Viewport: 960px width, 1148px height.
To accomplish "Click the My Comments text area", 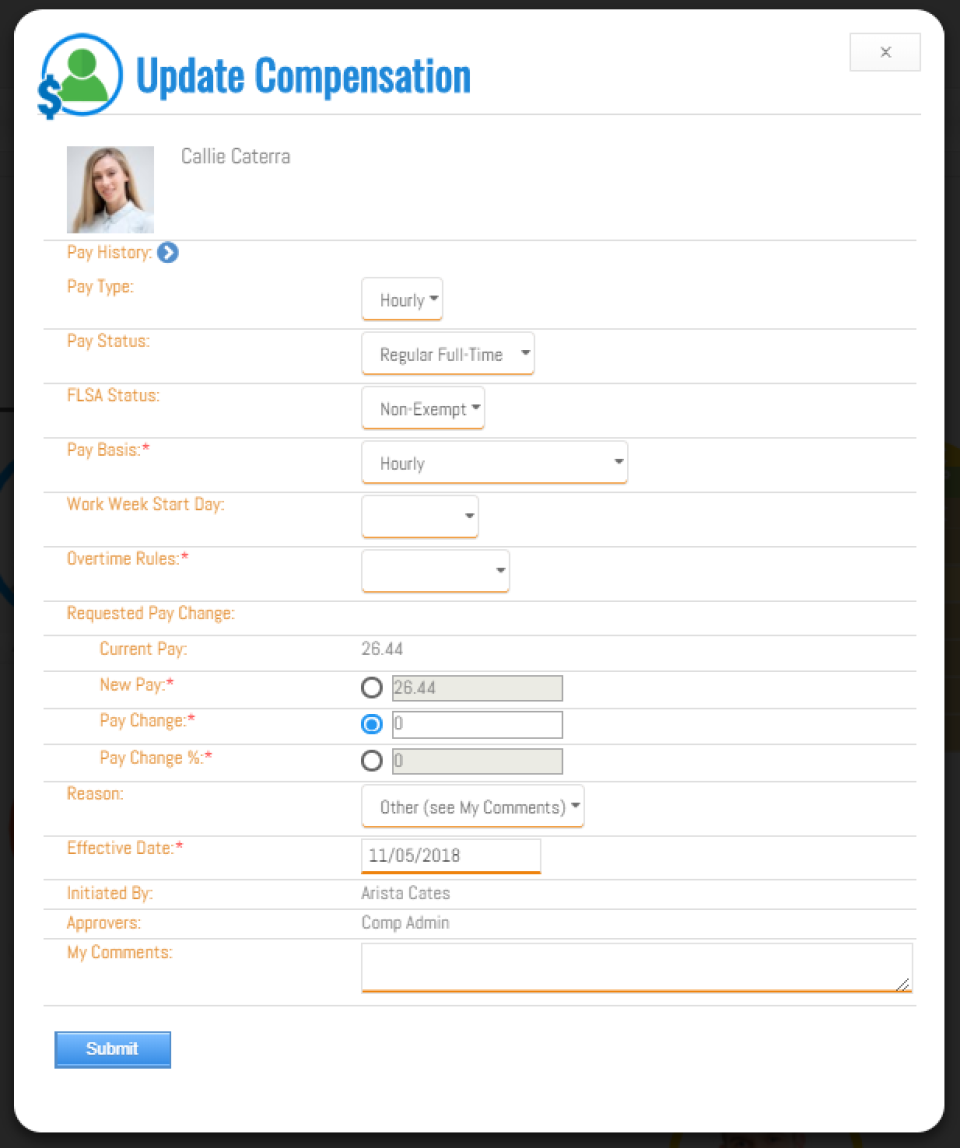I will pyautogui.click(x=636, y=966).
